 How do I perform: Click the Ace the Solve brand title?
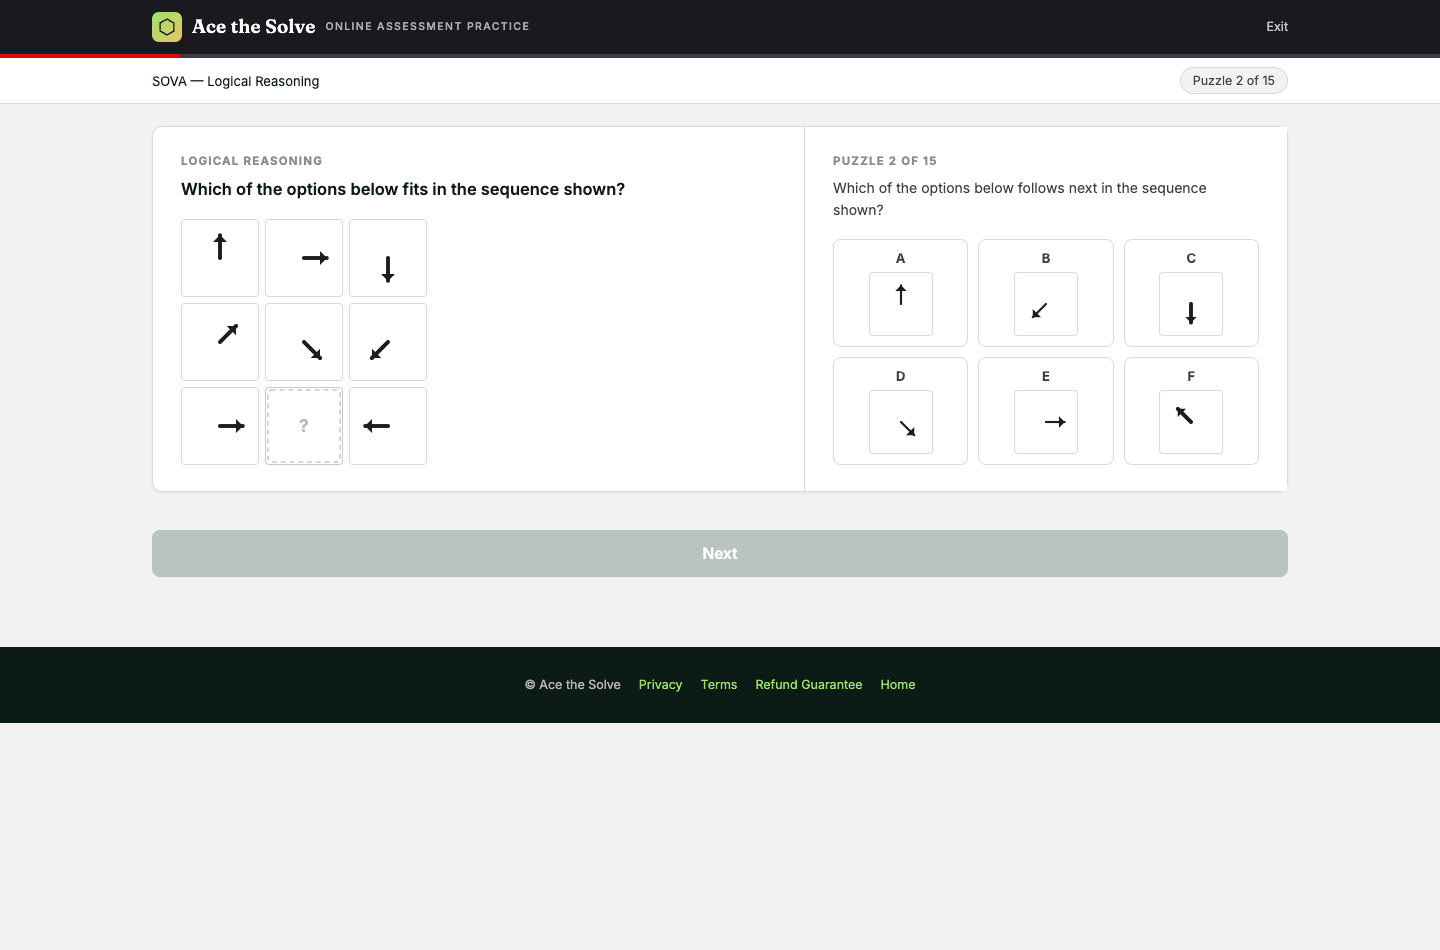click(x=253, y=27)
